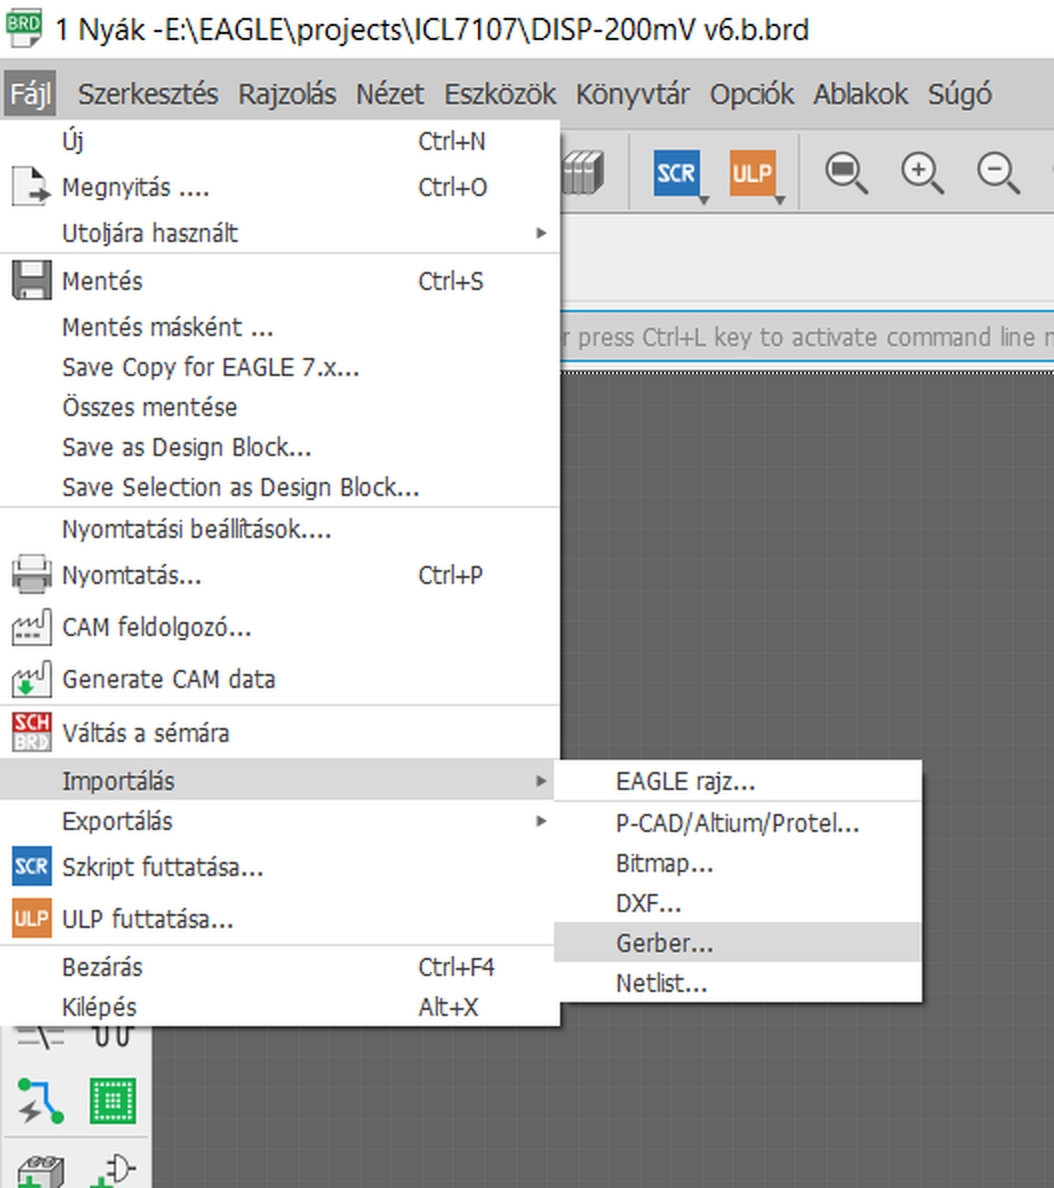The image size is (1054, 1188).
Task: Select the green grid polygon tool
Action: (113, 1100)
